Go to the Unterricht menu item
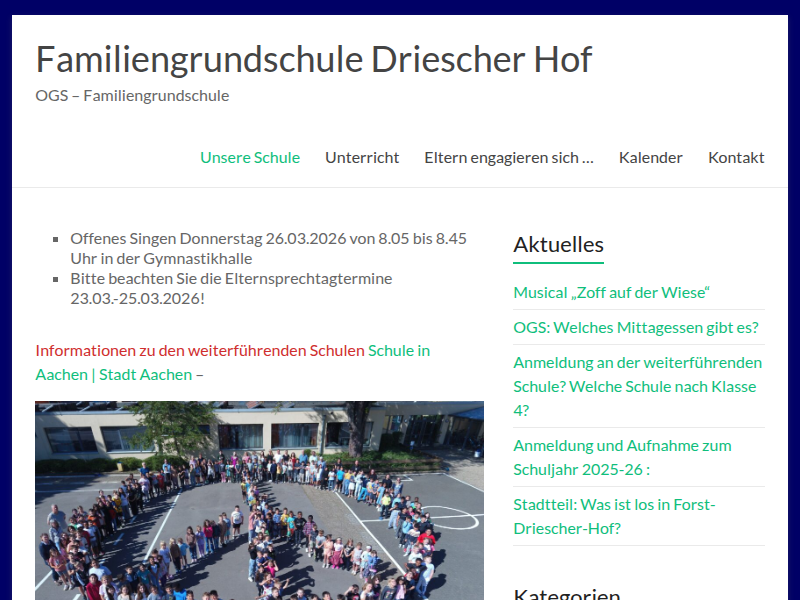 [x=362, y=157]
